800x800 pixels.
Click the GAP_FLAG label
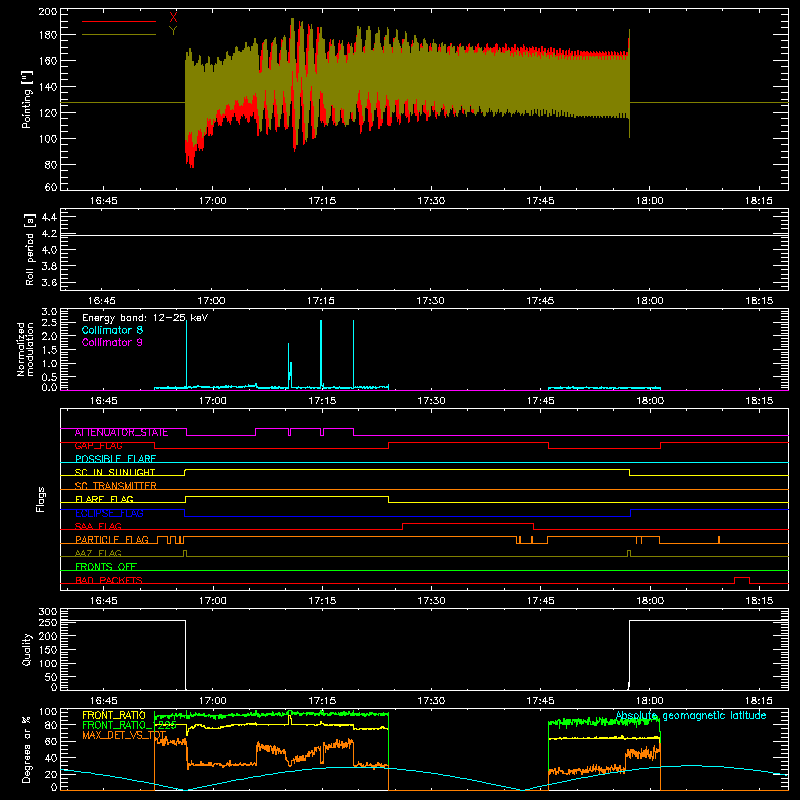(98, 446)
